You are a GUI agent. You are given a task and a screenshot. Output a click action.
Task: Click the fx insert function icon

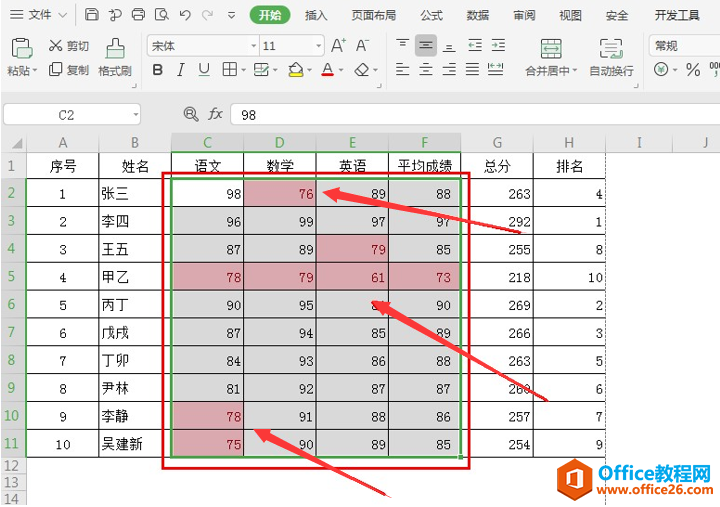(x=215, y=113)
